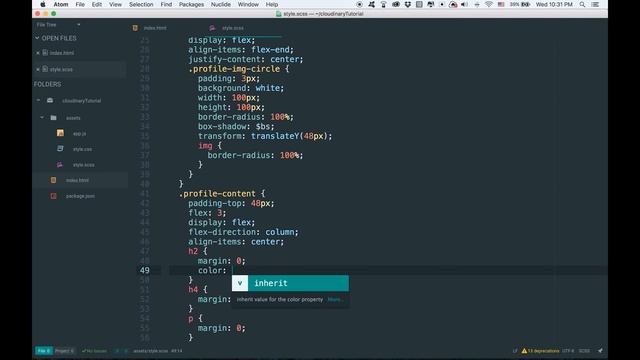Click the No Issues linter status
Viewport: 640px width, 360px height.
94,351
